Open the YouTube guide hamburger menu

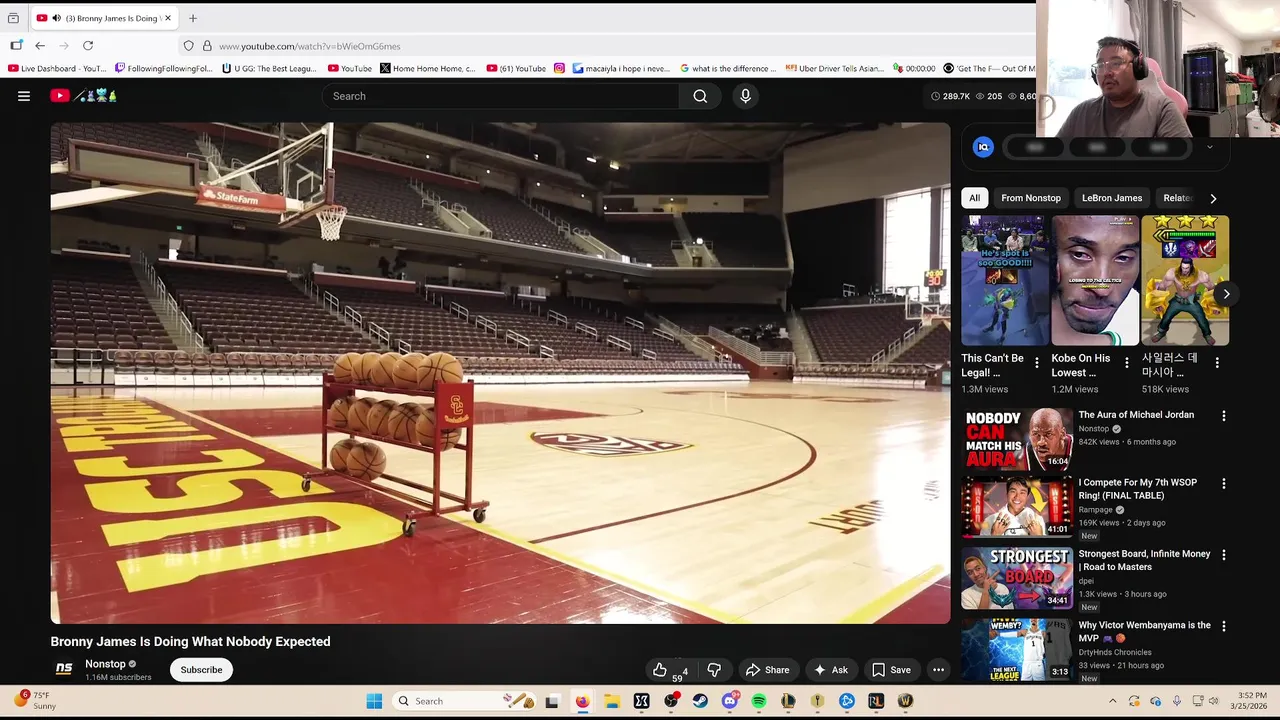tap(24, 96)
